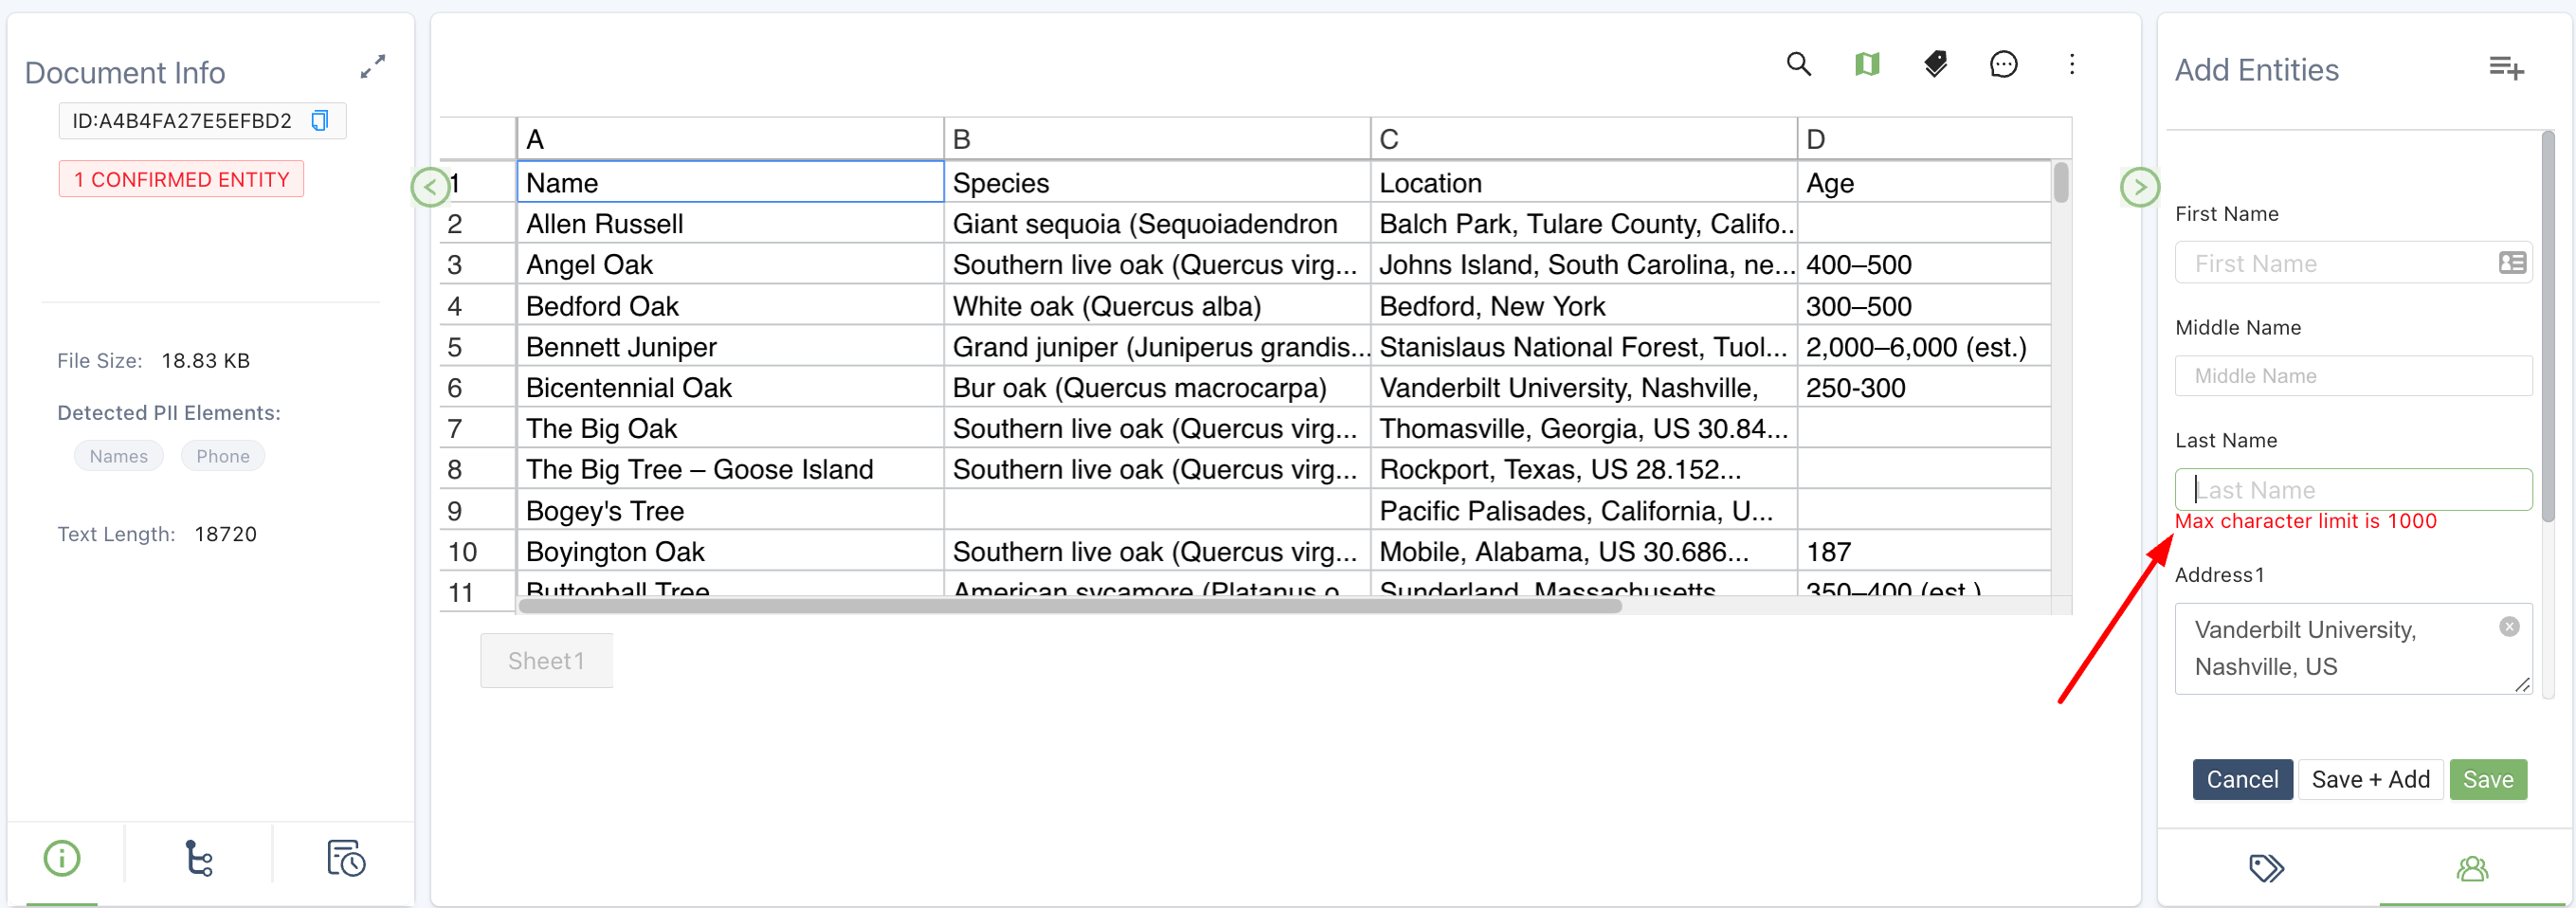Switch to the document info tab
Viewport: 2576px width, 908px height.
tap(62, 858)
